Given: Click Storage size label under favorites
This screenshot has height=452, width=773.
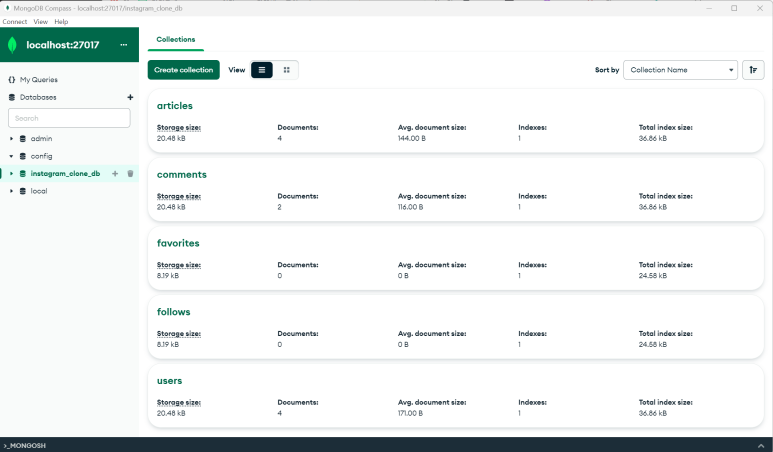Looking at the screenshot, I should [x=178, y=265].
